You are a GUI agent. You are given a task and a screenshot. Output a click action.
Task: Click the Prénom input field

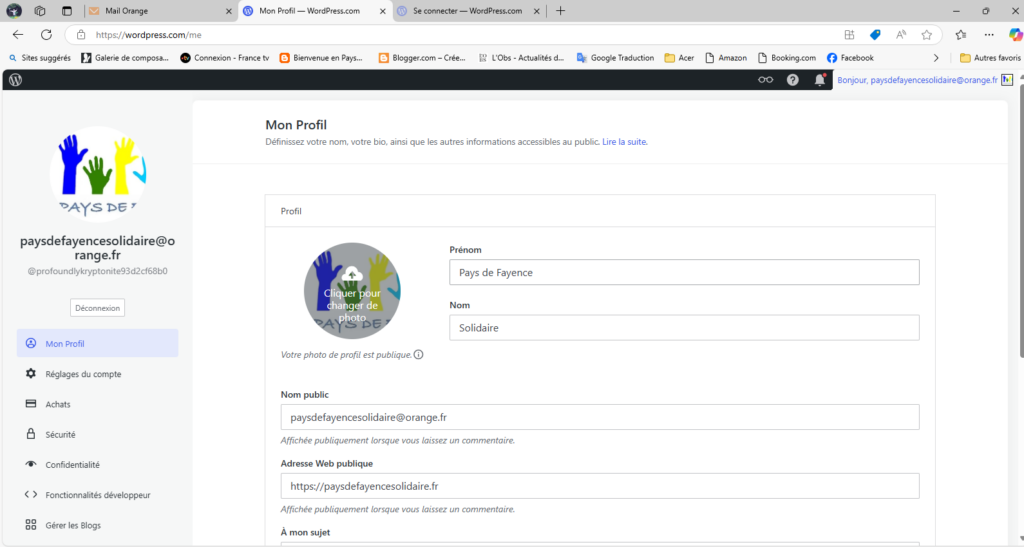click(x=683, y=273)
